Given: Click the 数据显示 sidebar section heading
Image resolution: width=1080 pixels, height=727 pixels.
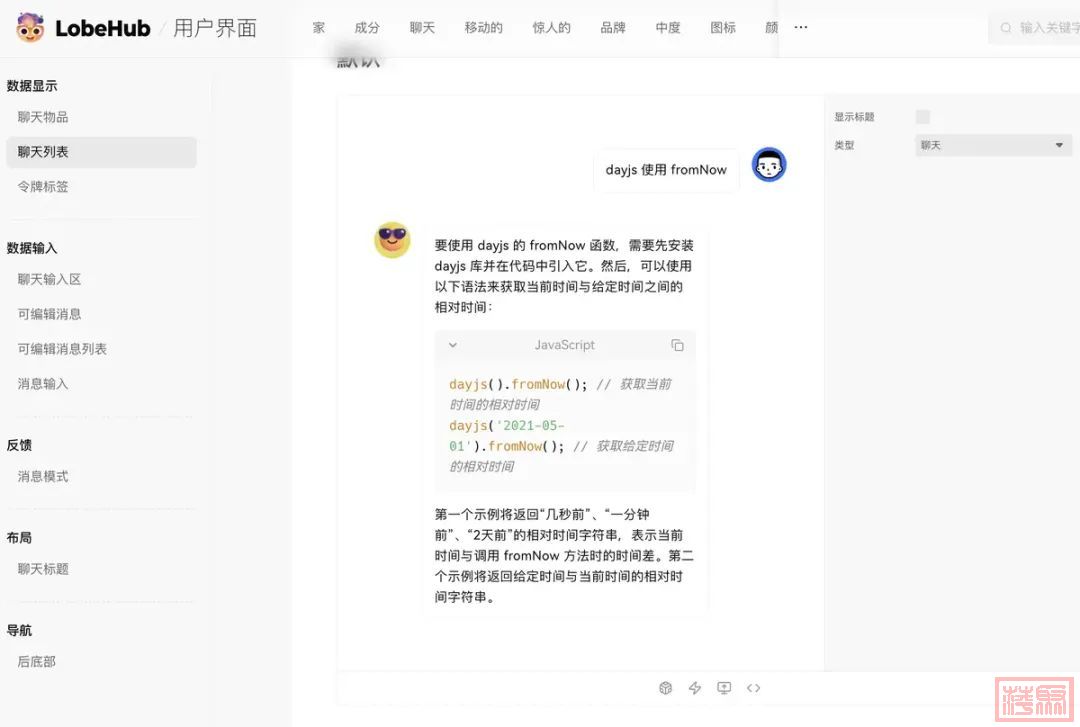Looking at the screenshot, I should (x=32, y=86).
